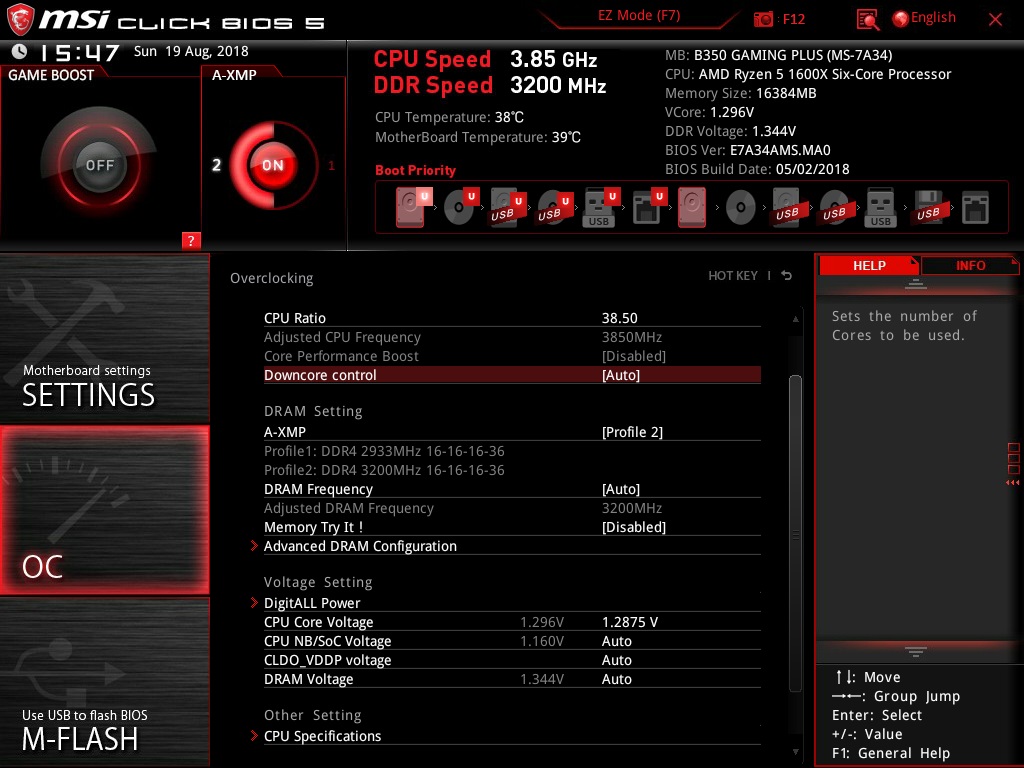Choose A-XMP profile number 2
Image resolution: width=1024 pixels, height=768 pixels.
tap(216, 165)
